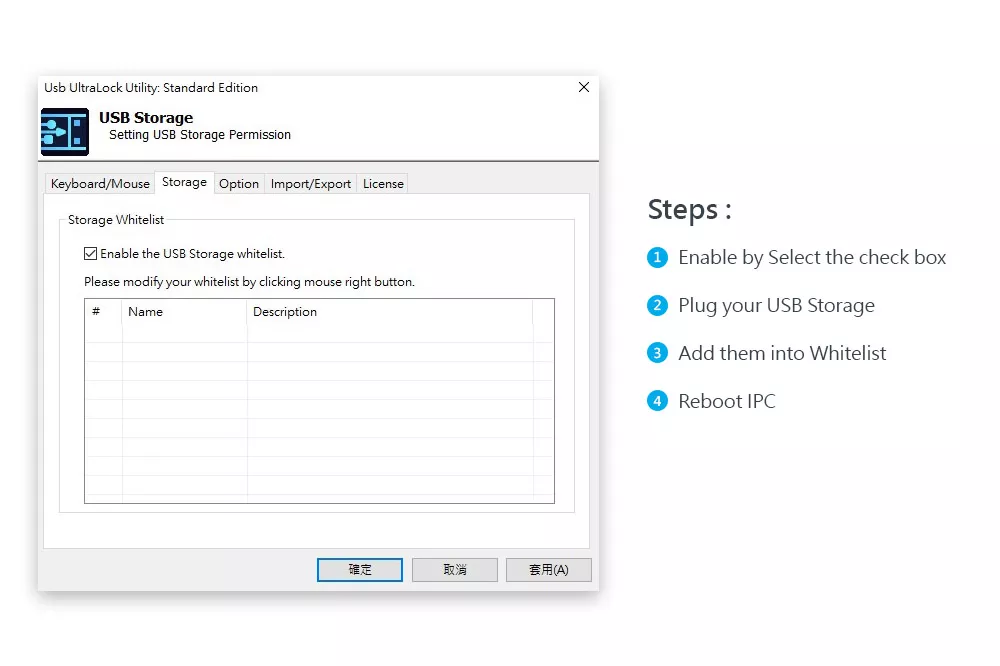Toggle the Enable USB Storage whitelist checkbox
Screen dimensions: 1000x666
91,254
